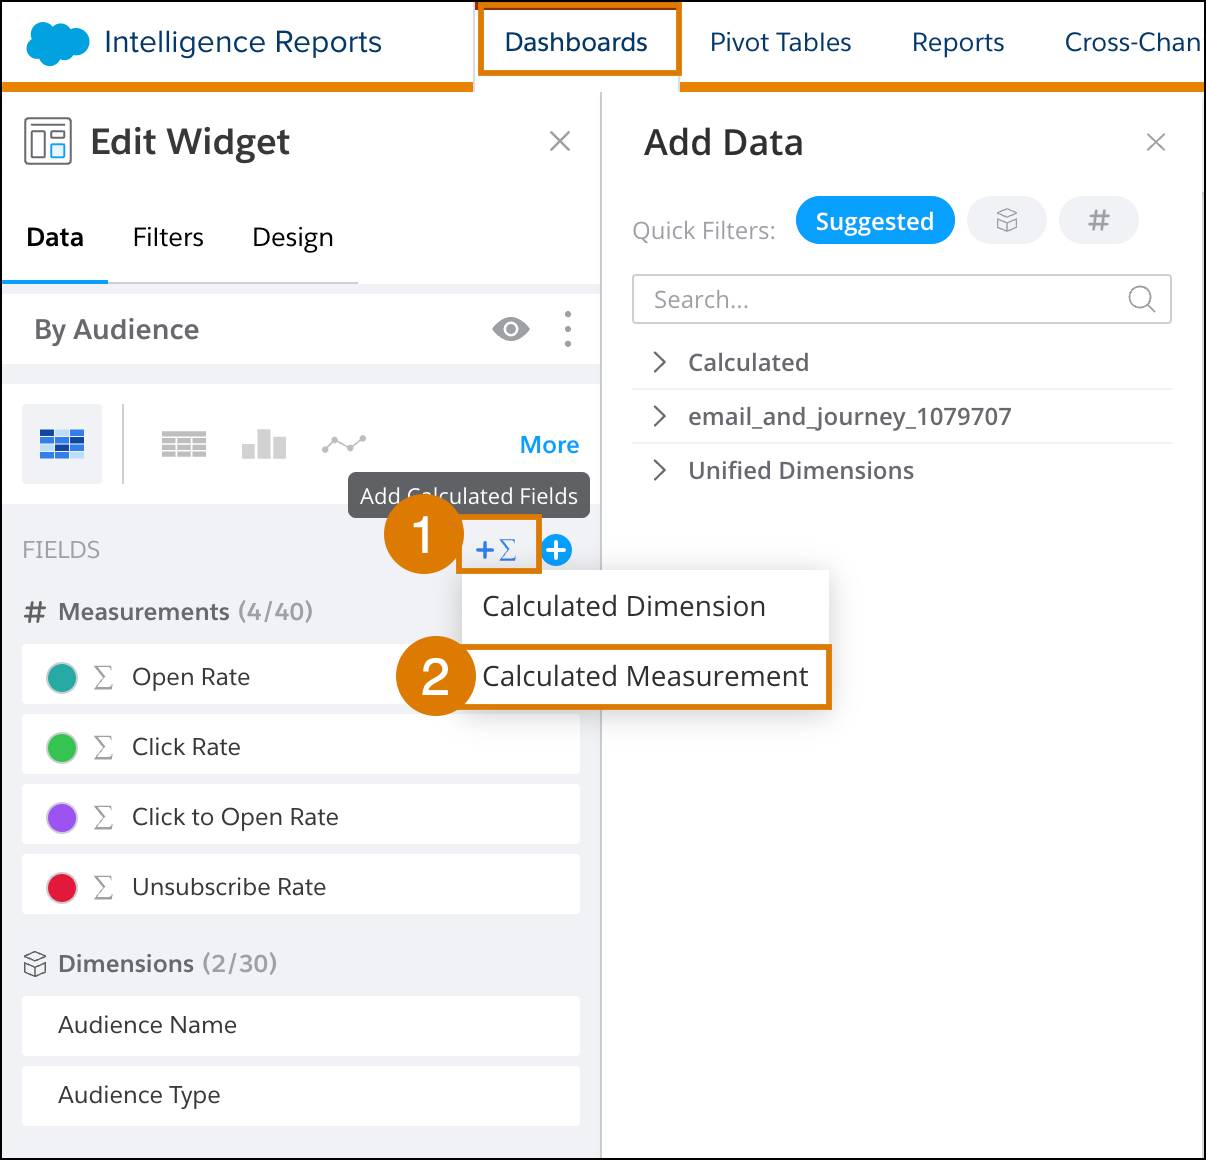Click the teal swatch beside Open Rate
Screen dimensions: 1206x1160
click(62, 676)
